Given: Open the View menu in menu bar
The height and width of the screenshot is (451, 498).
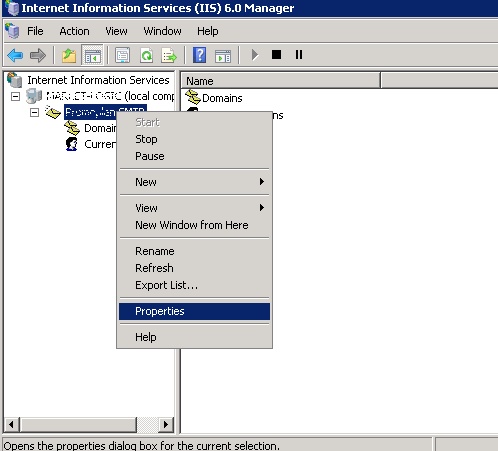Looking at the screenshot, I should (116, 31).
